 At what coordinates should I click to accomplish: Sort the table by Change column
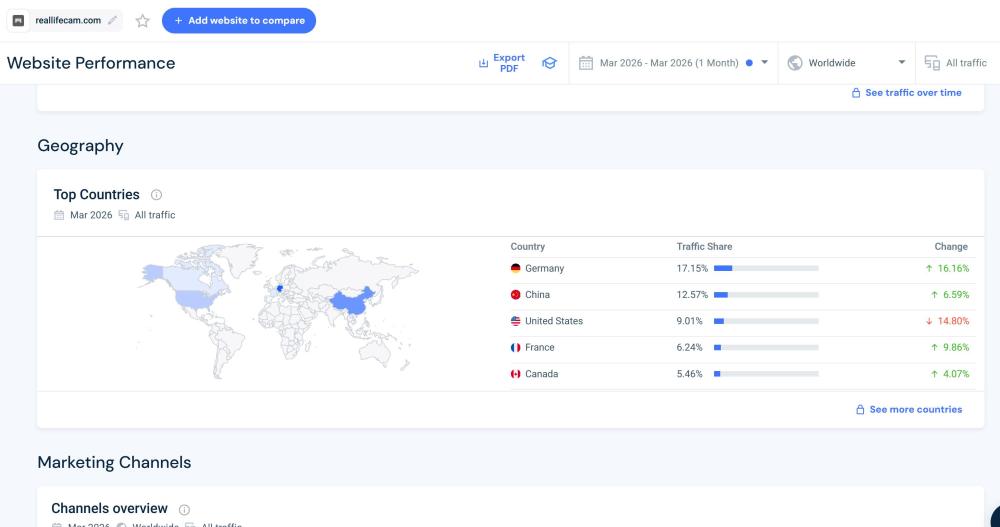click(x=950, y=247)
